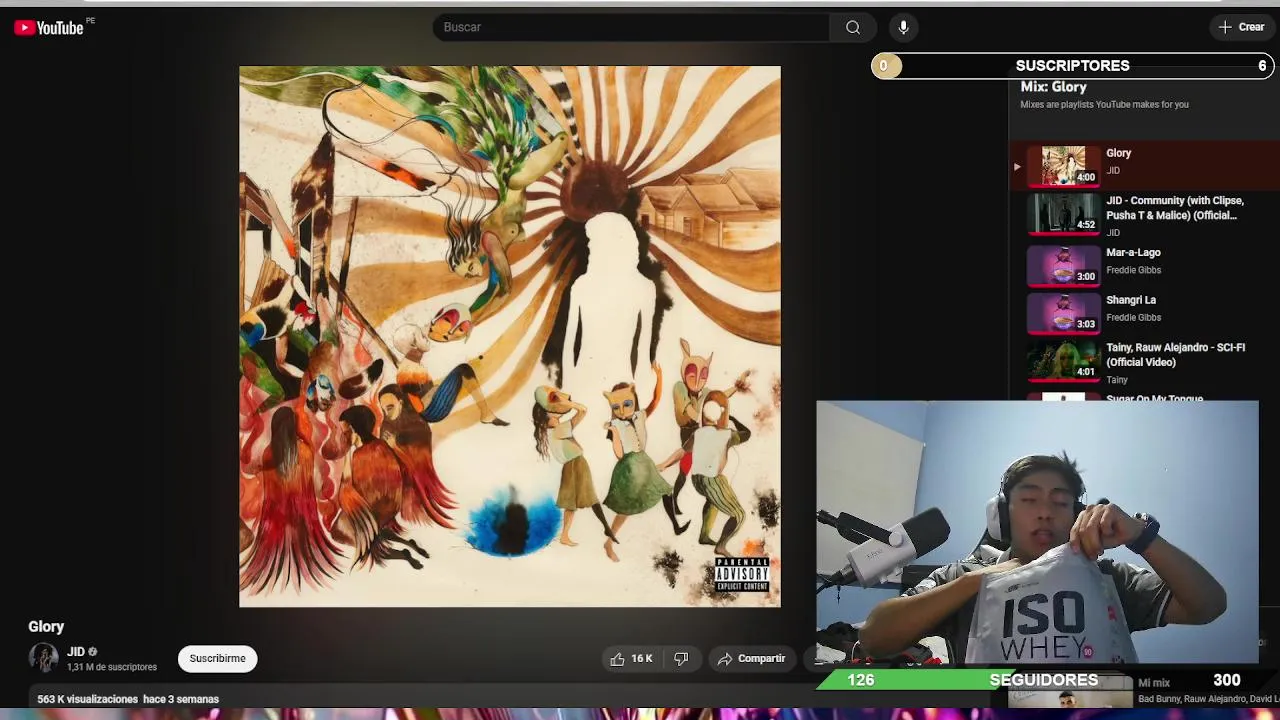Screen dimensions: 1280x720
Task: Open JID channel name link
Action: pyautogui.click(x=76, y=652)
